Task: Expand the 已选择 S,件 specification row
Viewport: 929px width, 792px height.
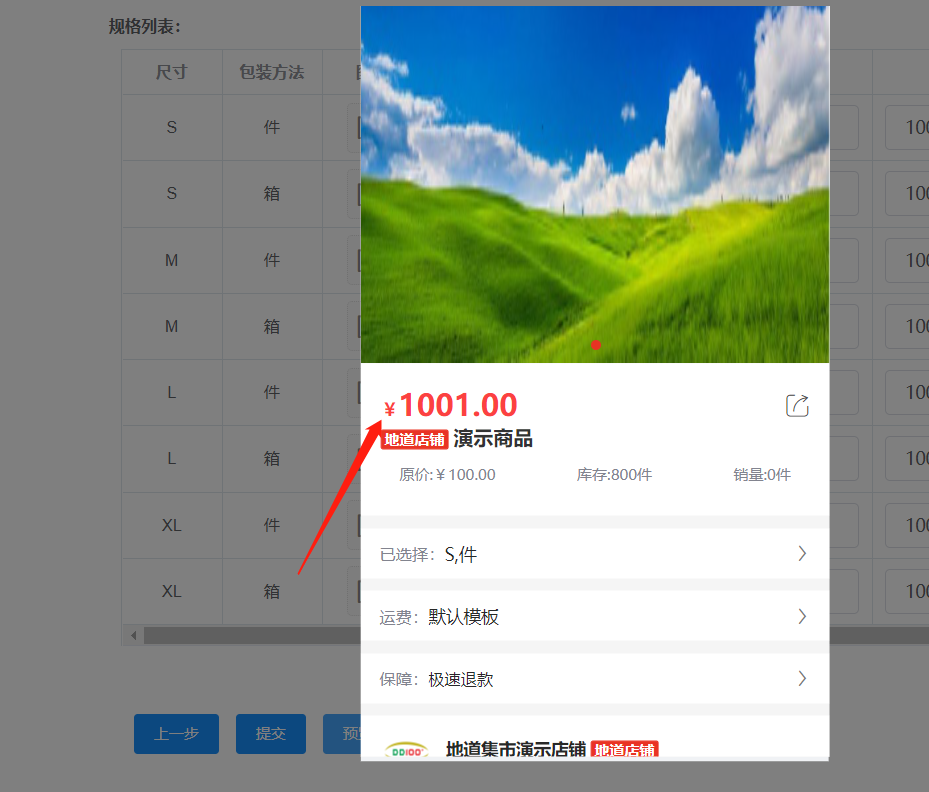Action: coord(594,554)
